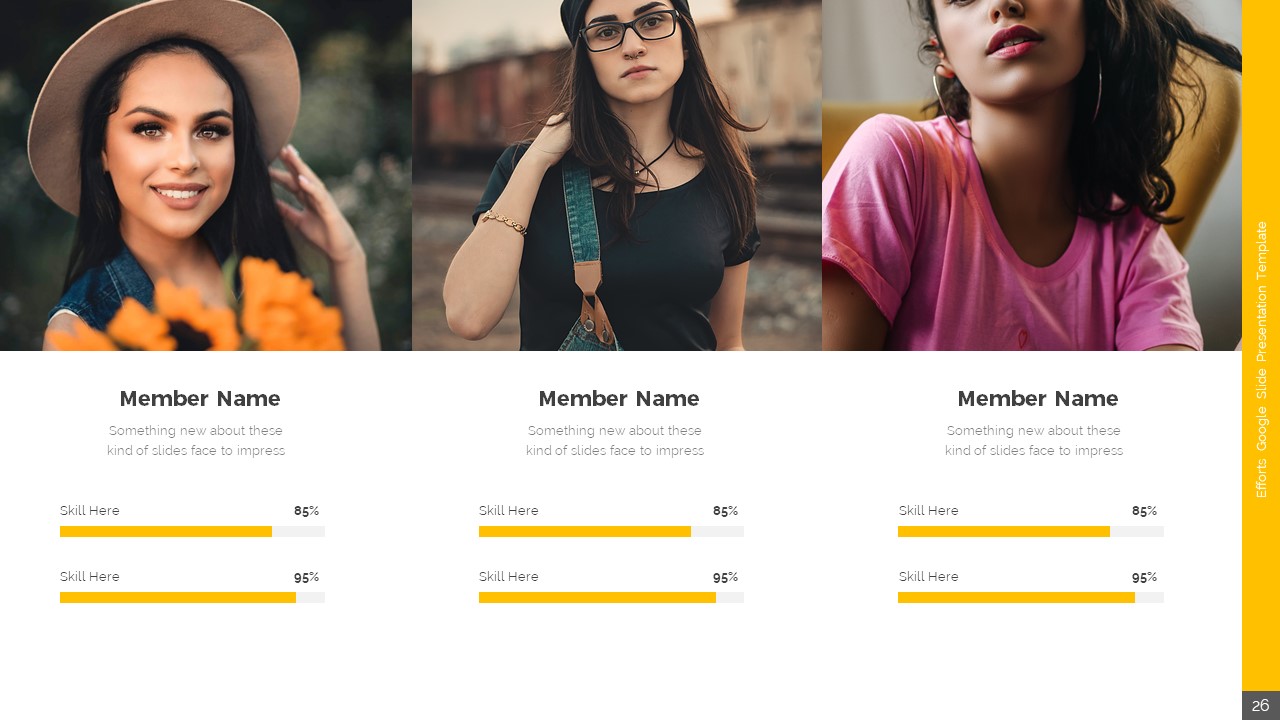Image resolution: width=1280 pixels, height=720 pixels.
Task: Click the slide number 26 badge
Action: pyautogui.click(x=1260, y=705)
